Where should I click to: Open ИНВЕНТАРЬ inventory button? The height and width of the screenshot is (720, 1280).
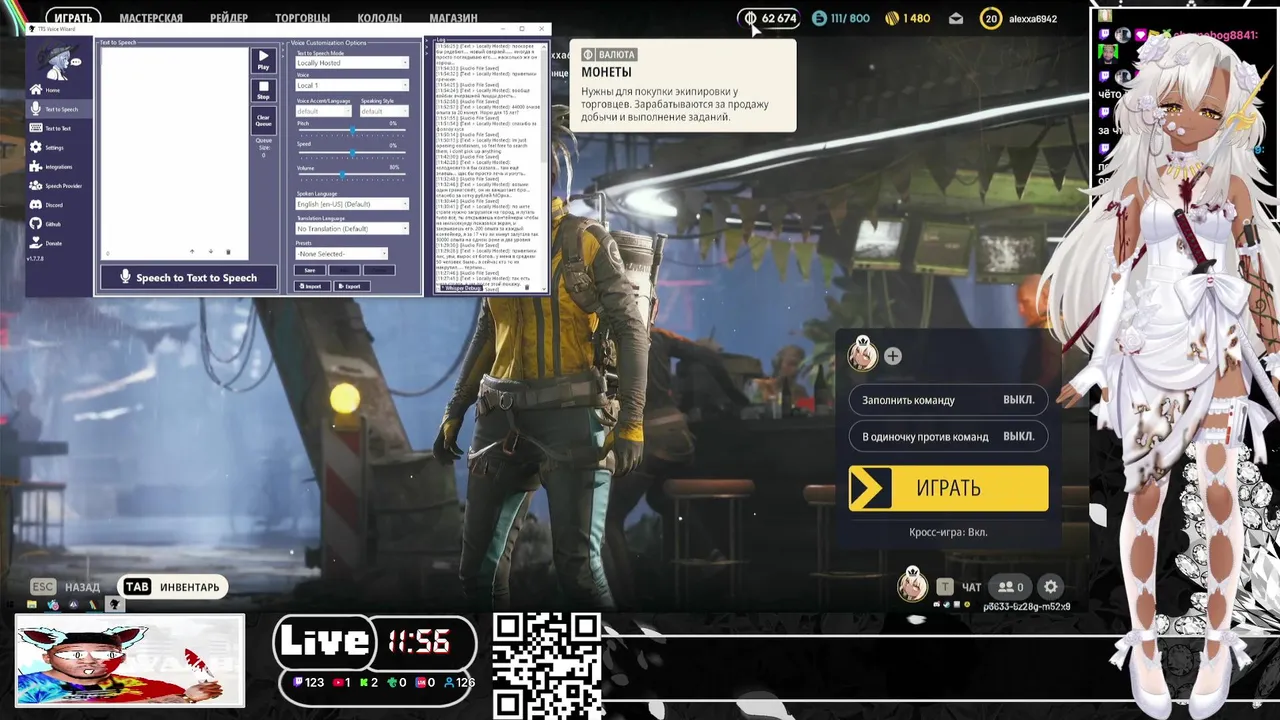coord(174,587)
